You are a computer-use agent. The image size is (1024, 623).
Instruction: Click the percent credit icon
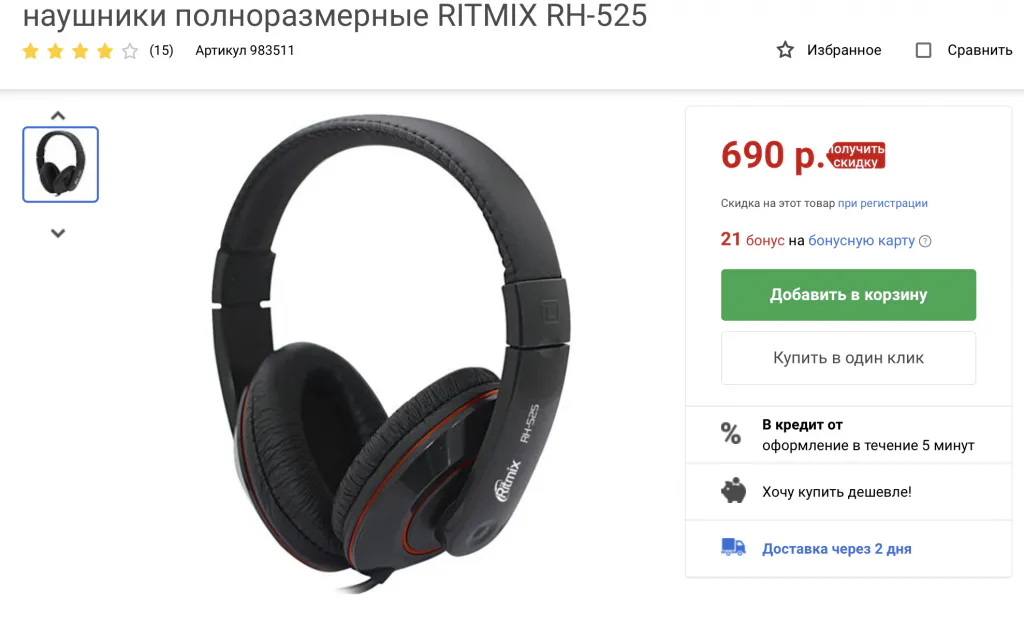pyautogui.click(x=731, y=433)
